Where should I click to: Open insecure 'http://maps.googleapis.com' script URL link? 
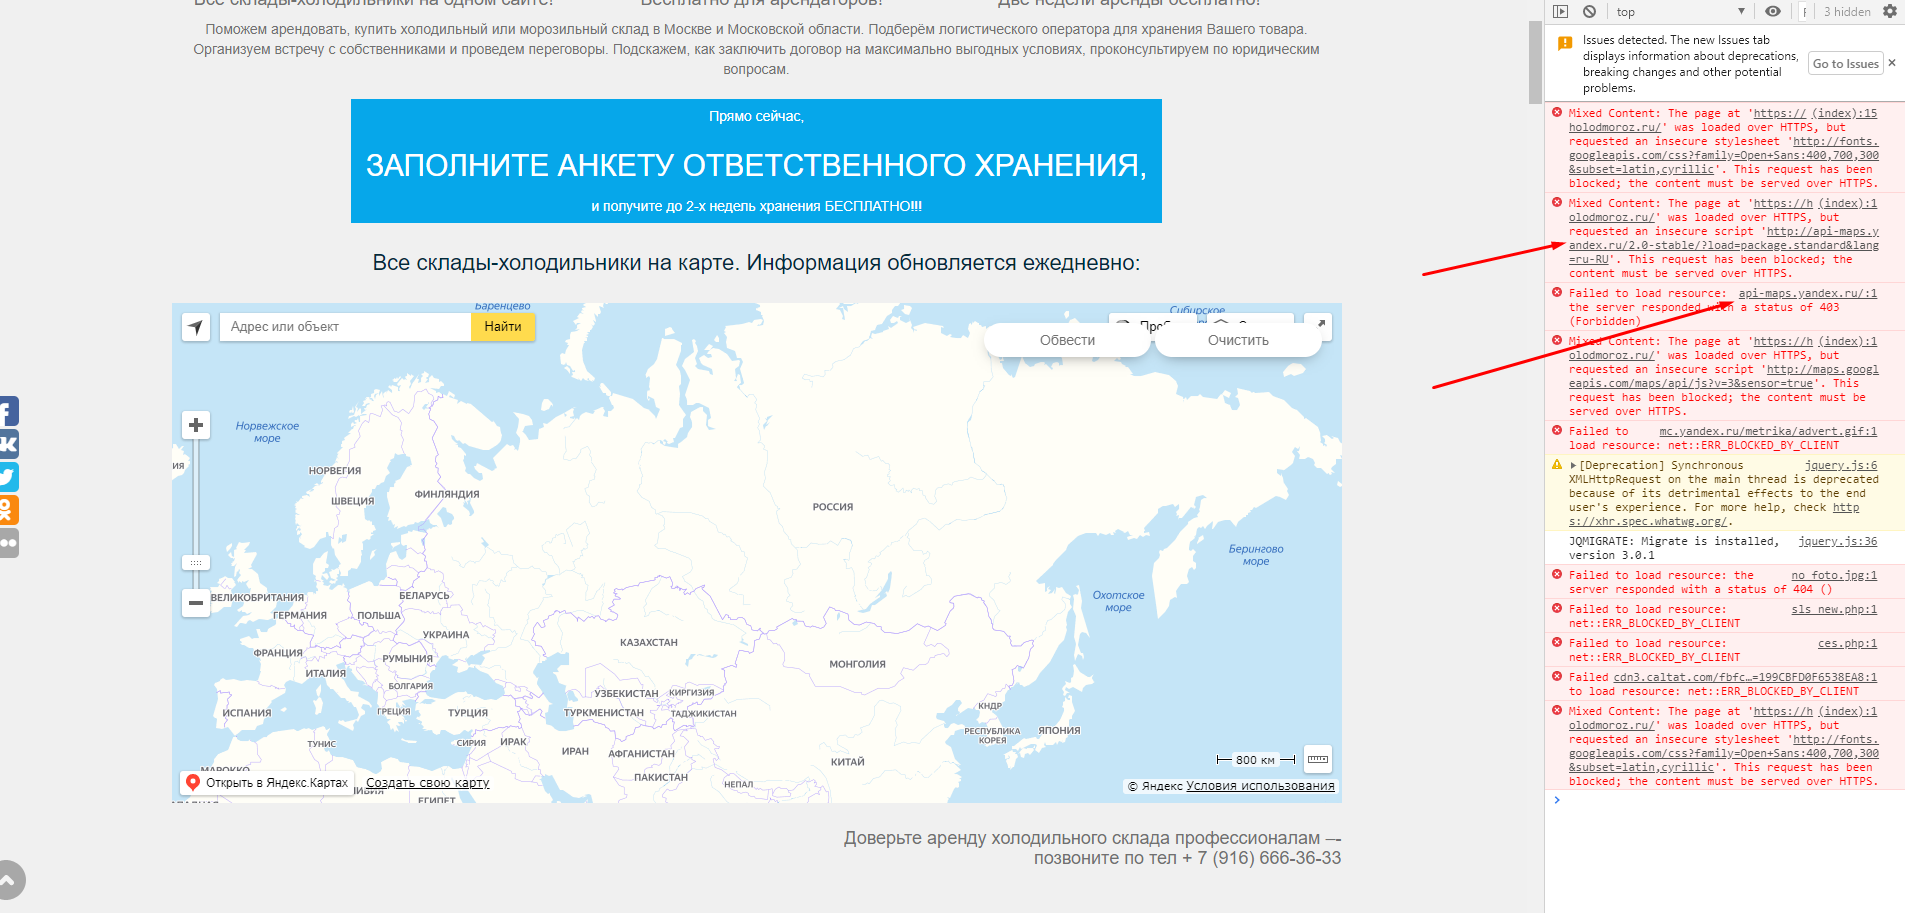tap(1724, 376)
